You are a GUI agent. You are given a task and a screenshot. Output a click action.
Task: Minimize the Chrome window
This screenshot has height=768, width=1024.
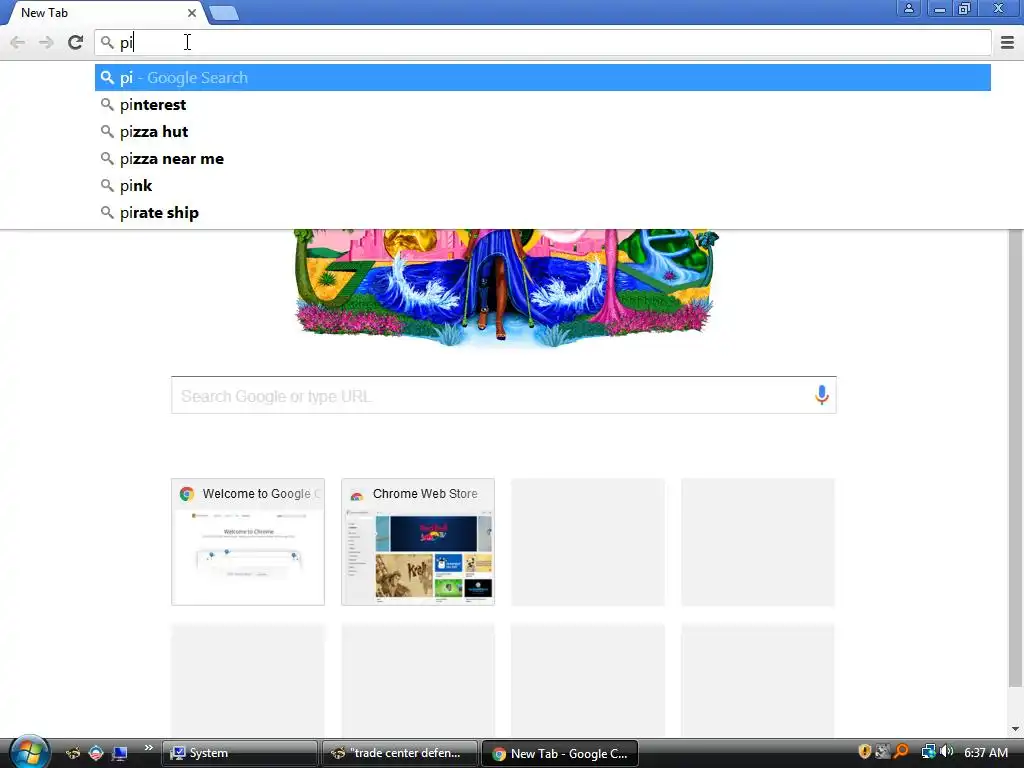point(939,8)
